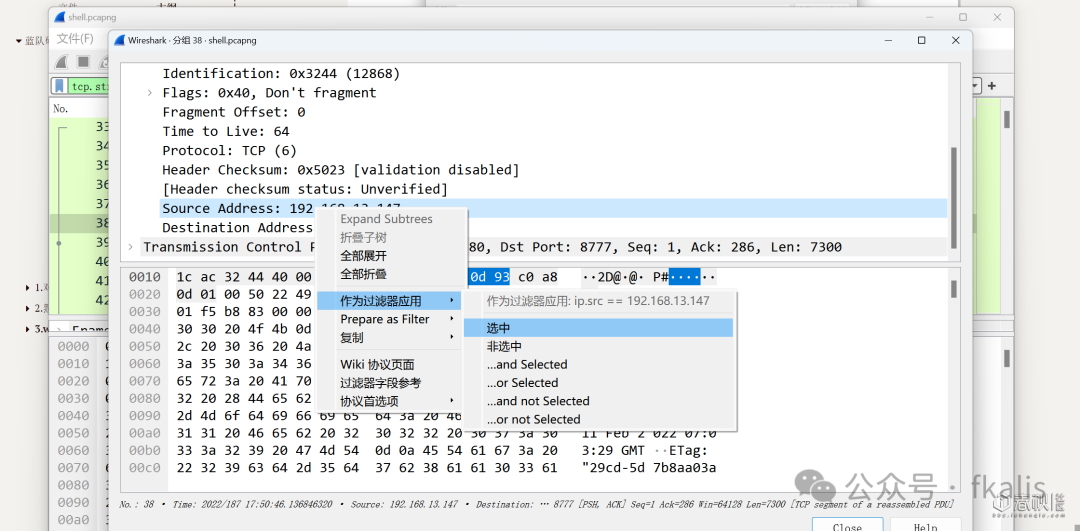1080x531 pixels.
Task: Click the hex dump pane scrollbar thumb
Action: [x=953, y=289]
